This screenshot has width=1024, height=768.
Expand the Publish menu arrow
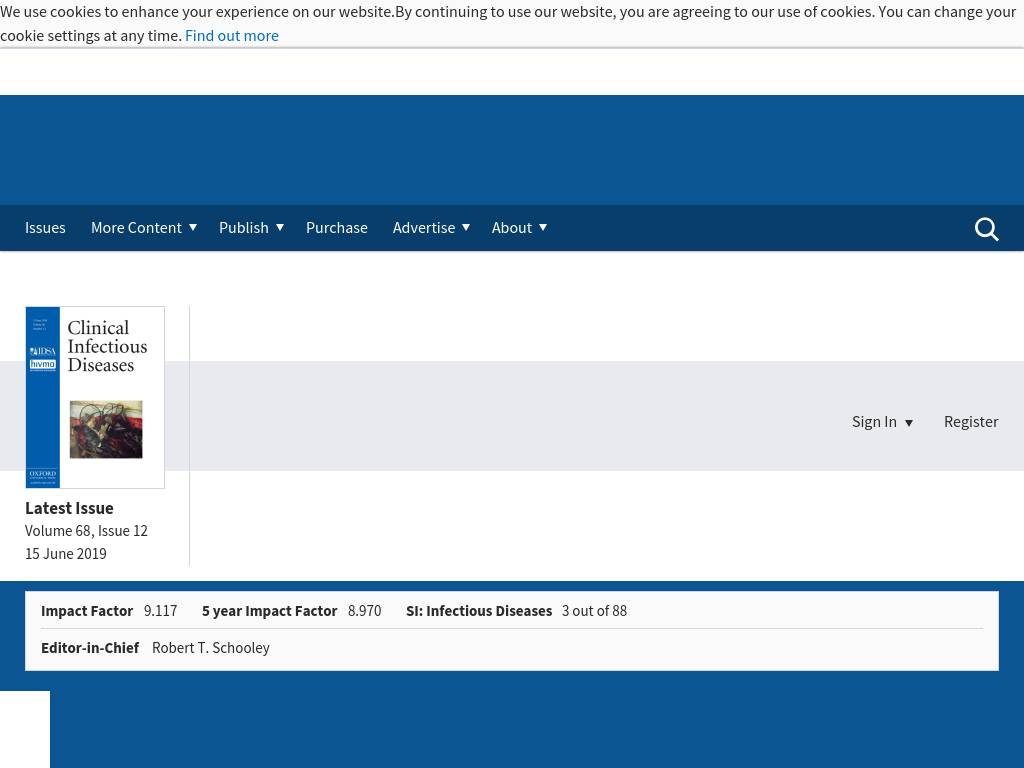tap(280, 227)
